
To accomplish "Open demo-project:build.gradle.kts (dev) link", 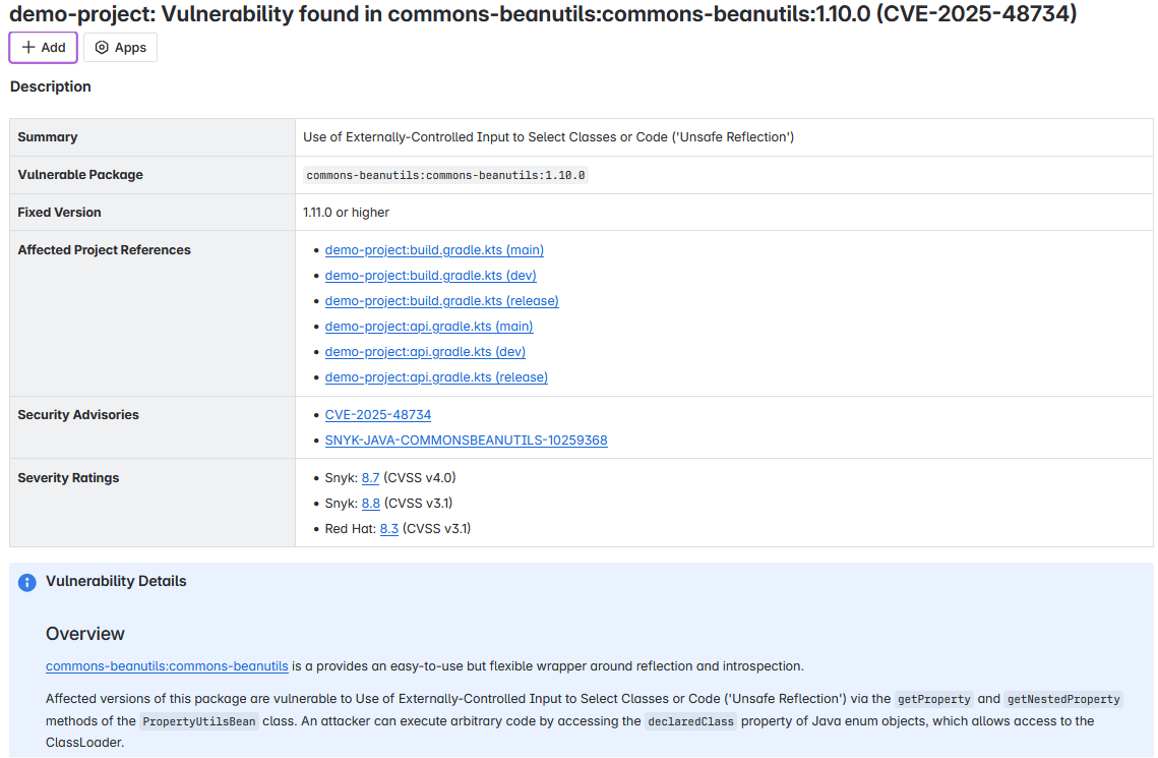I will [430, 275].
